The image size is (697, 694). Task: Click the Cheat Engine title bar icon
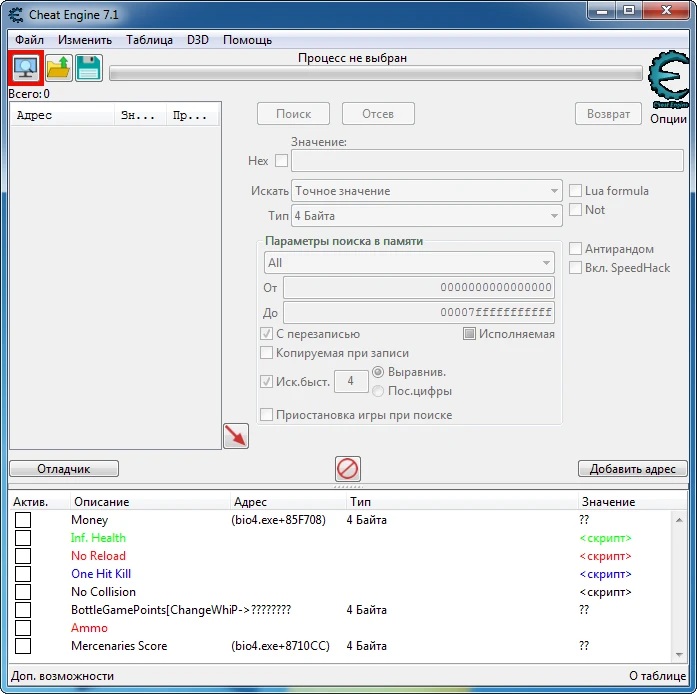16,15
